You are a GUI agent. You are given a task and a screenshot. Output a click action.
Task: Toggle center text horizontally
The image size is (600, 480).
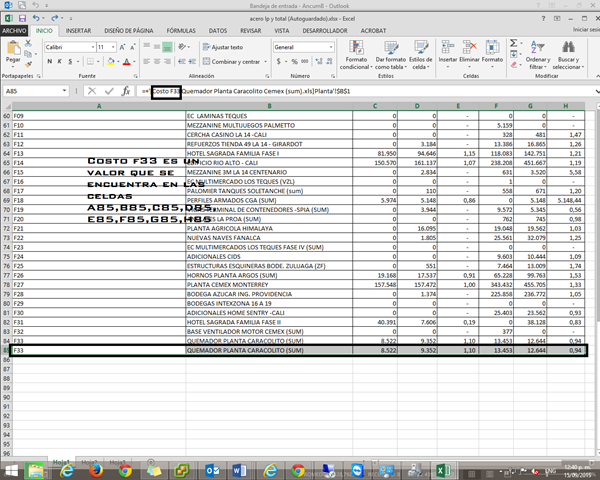[157, 61]
